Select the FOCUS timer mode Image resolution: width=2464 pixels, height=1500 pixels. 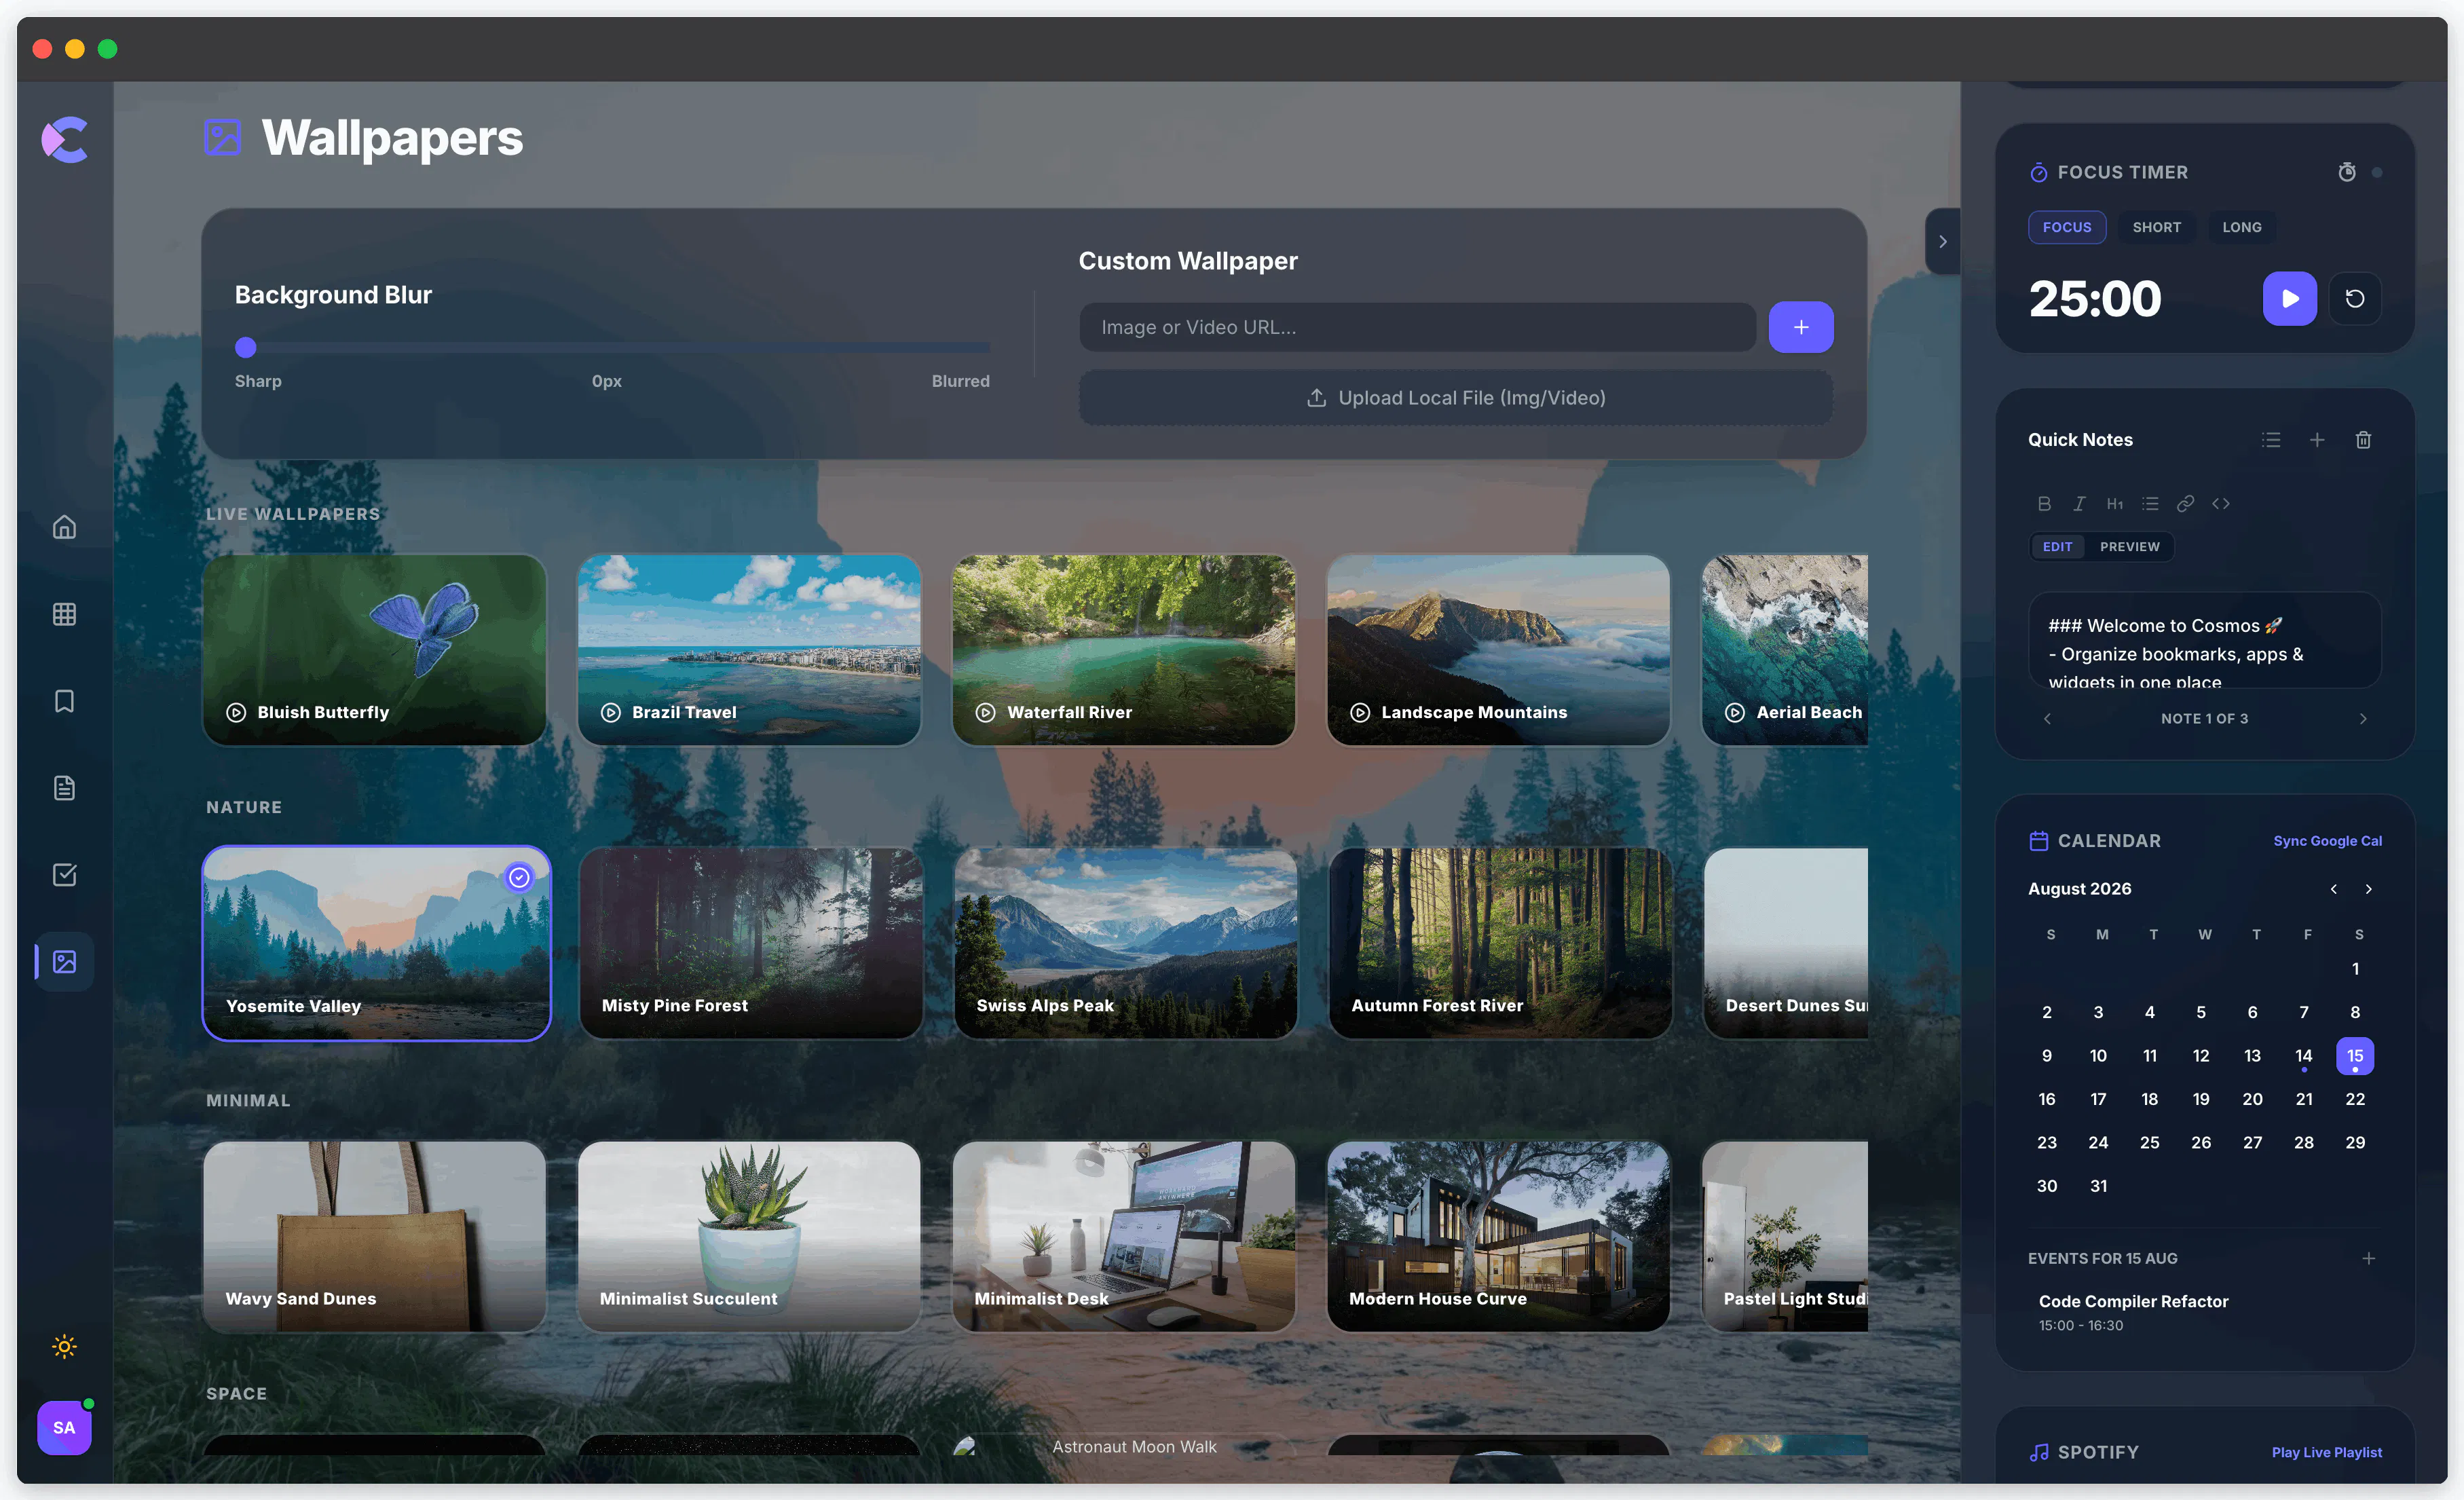2067,227
